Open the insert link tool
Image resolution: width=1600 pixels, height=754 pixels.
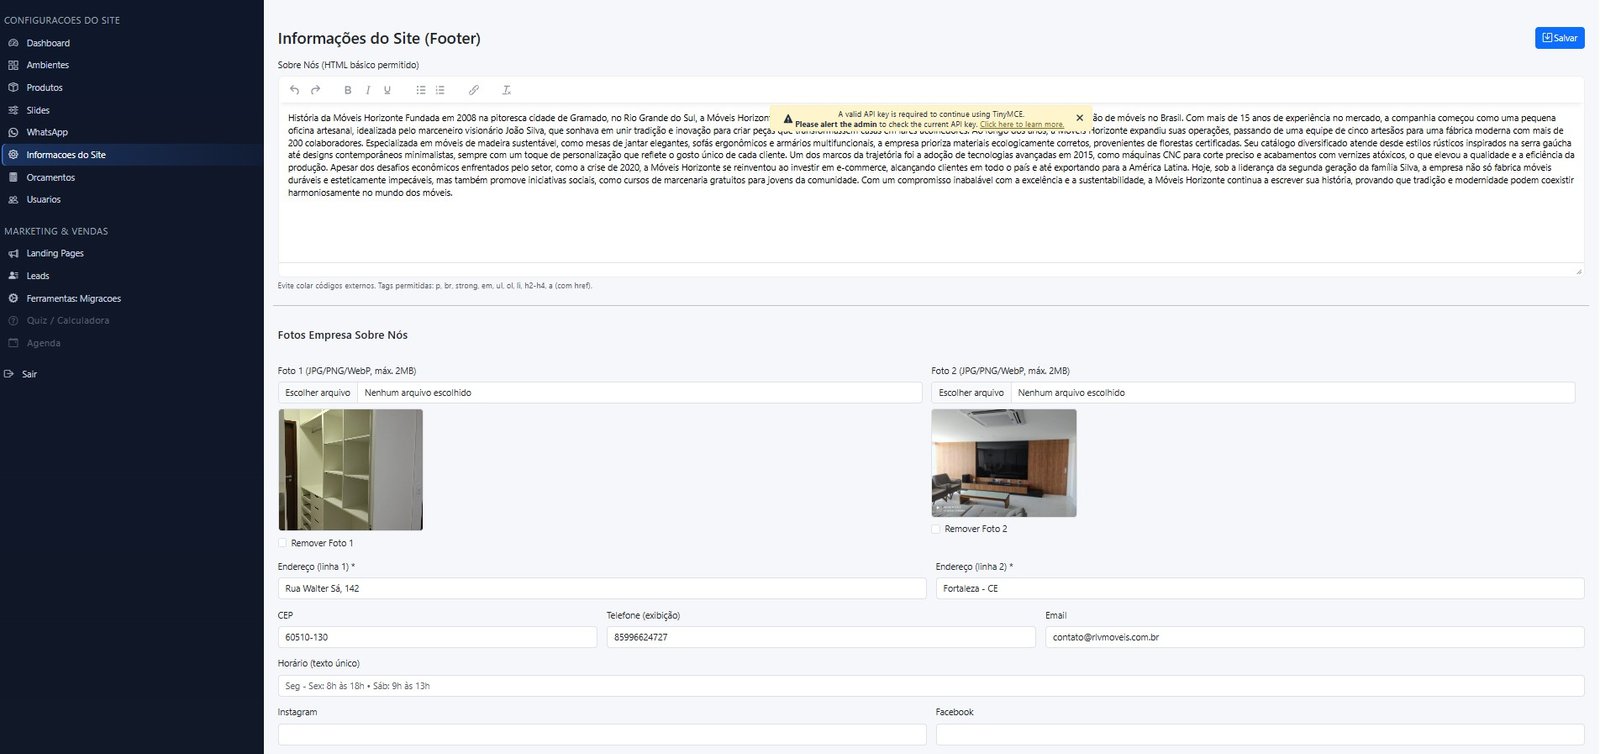pos(474,90)
